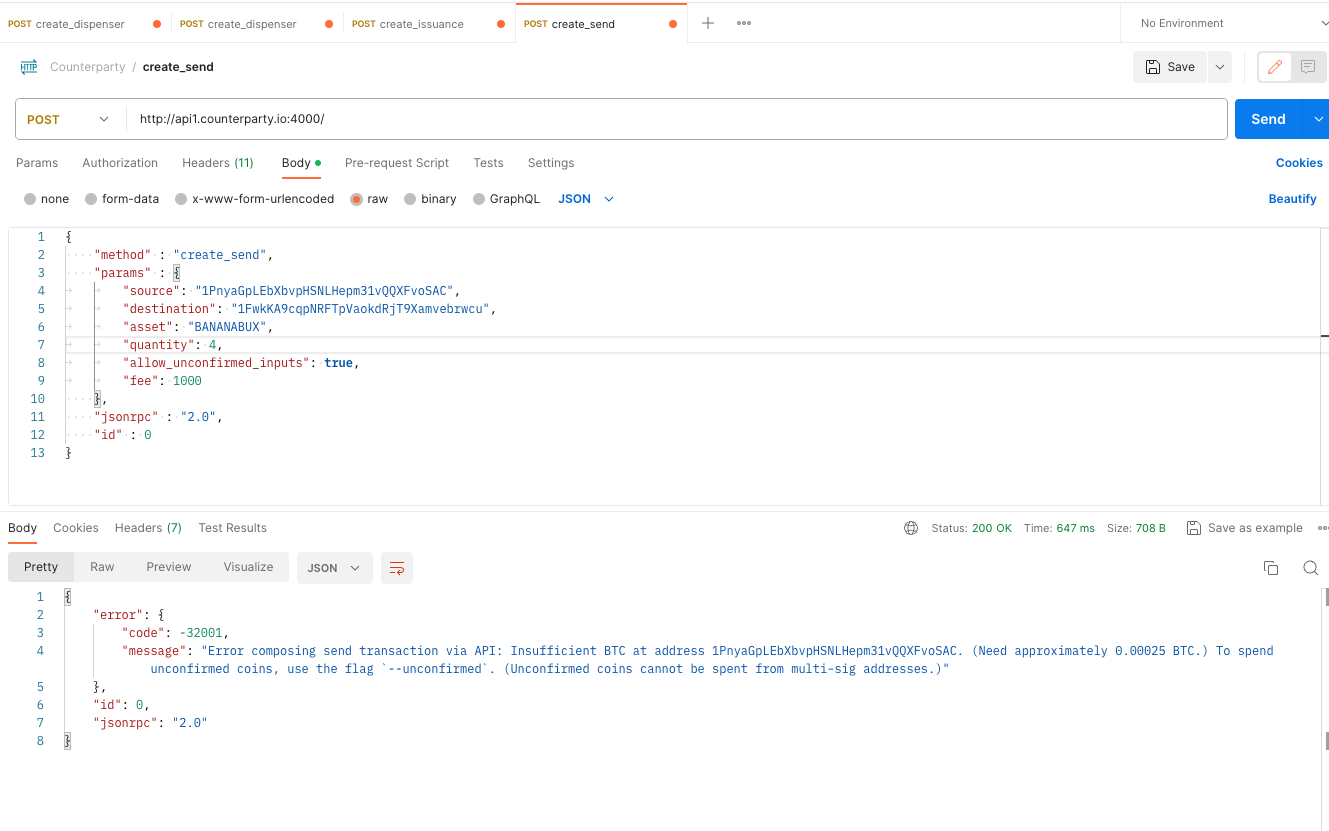Expand the Send options arrow
Viewport: 1329px width, 831px height.
[1316, 119]
